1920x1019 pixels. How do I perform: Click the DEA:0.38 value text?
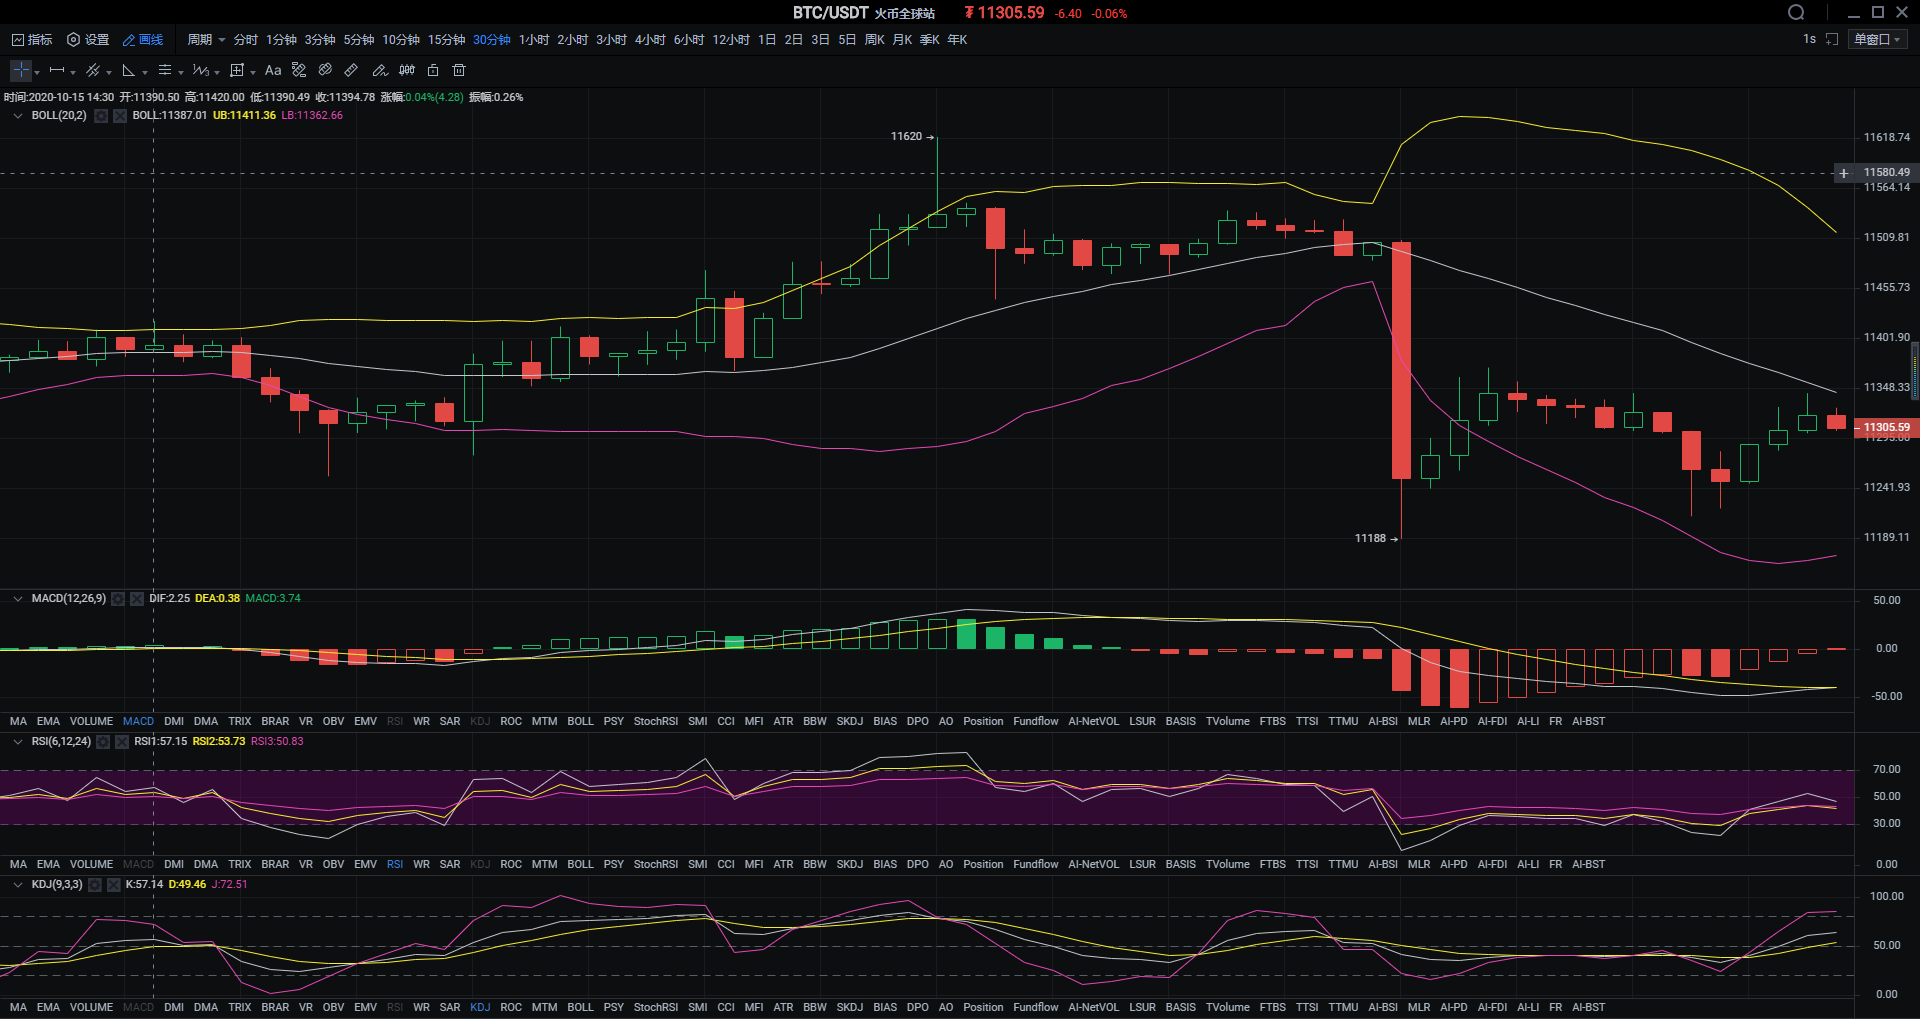[217, 598]
